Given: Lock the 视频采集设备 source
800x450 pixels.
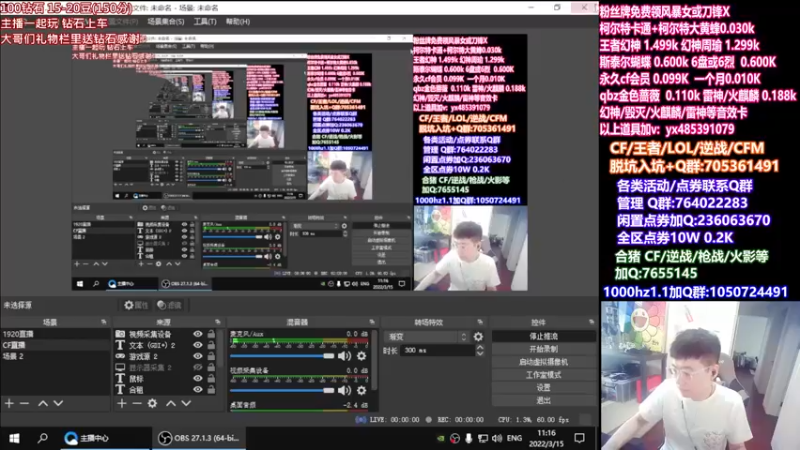Looking at the screenshot, I should [x=211, y=334].
